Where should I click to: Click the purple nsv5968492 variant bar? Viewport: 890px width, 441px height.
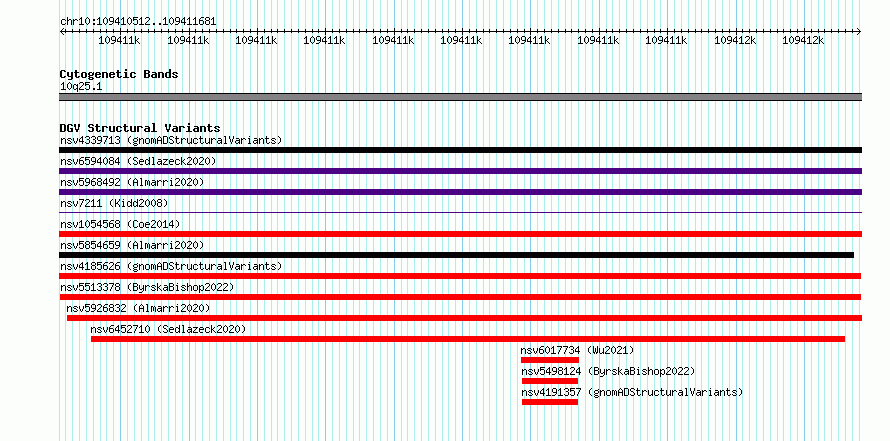[460, 192]
